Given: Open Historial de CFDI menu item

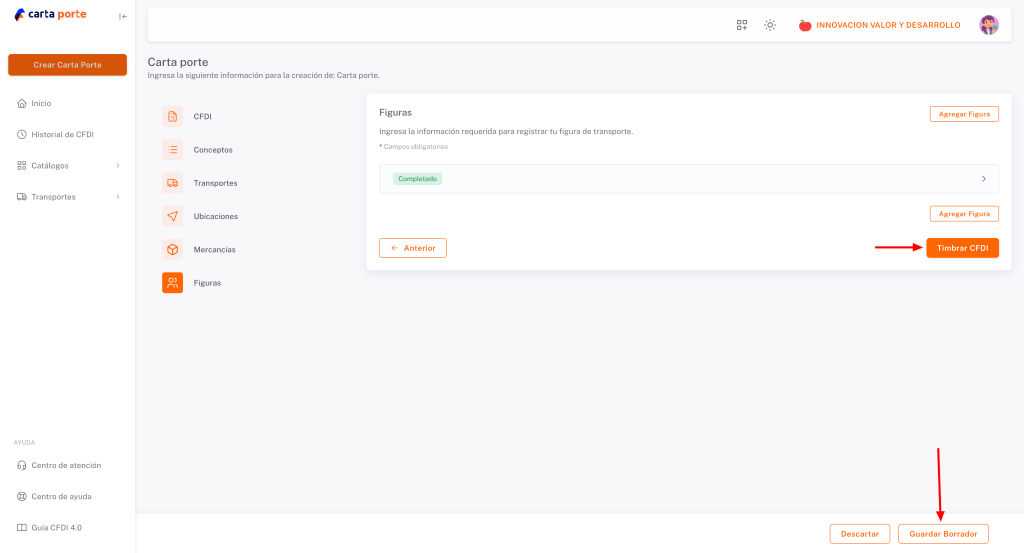Looking at the screenshot, I should [63, 134].
